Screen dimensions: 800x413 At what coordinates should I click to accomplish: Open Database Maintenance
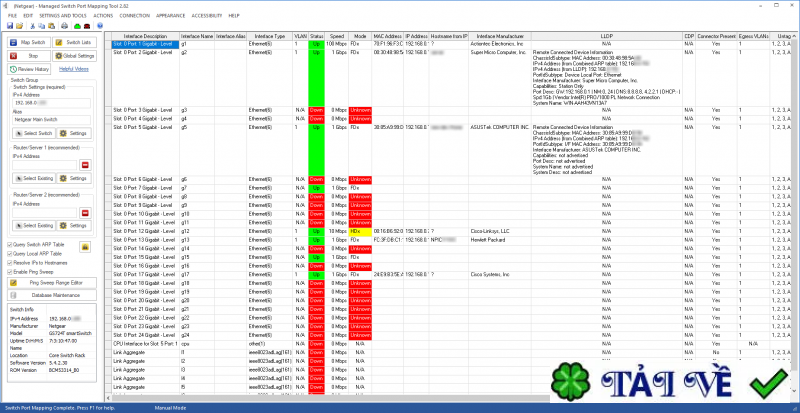click(51, 295)
